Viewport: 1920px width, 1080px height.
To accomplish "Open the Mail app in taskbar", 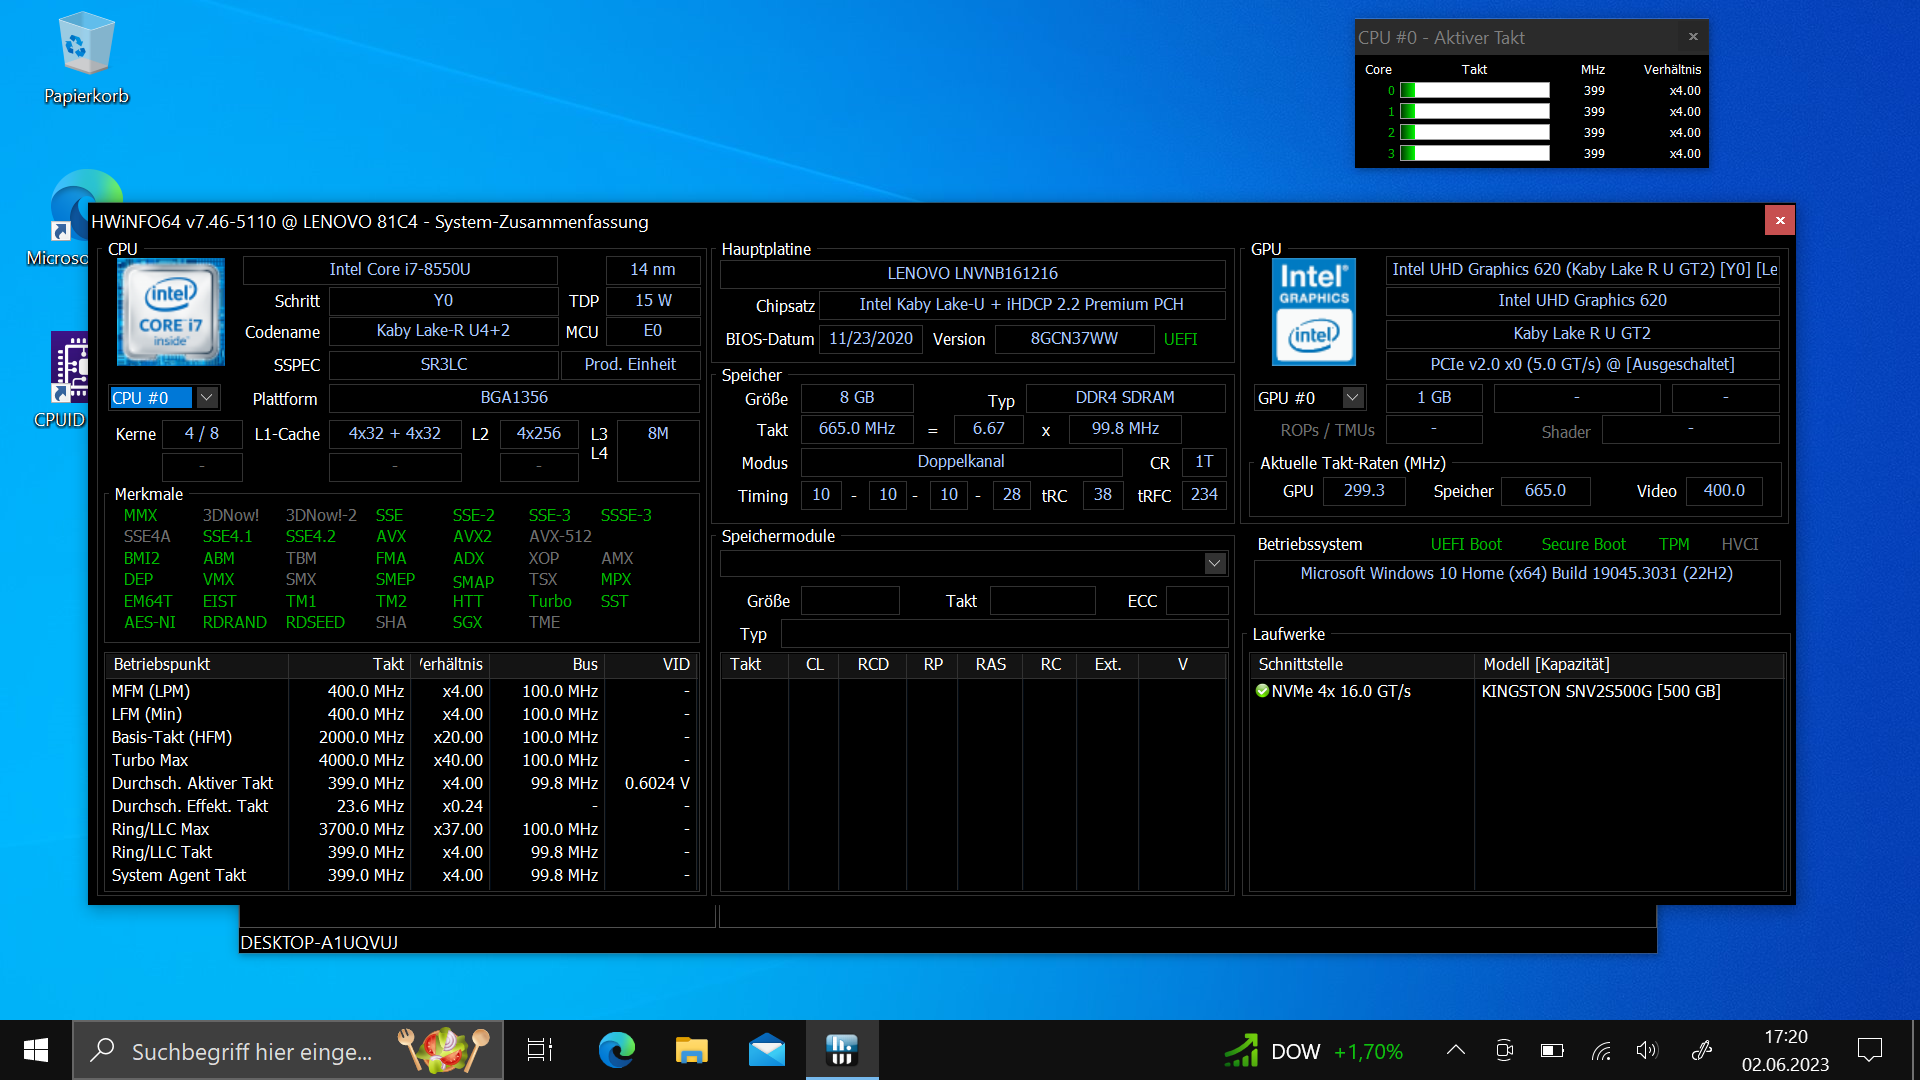I will pyautogui.click(x=766, y=1050).
